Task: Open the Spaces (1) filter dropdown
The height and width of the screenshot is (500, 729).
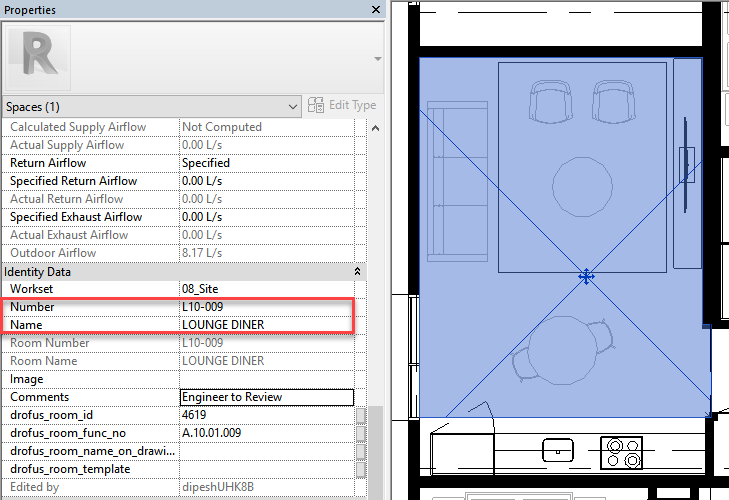Action: coord(292,106)
